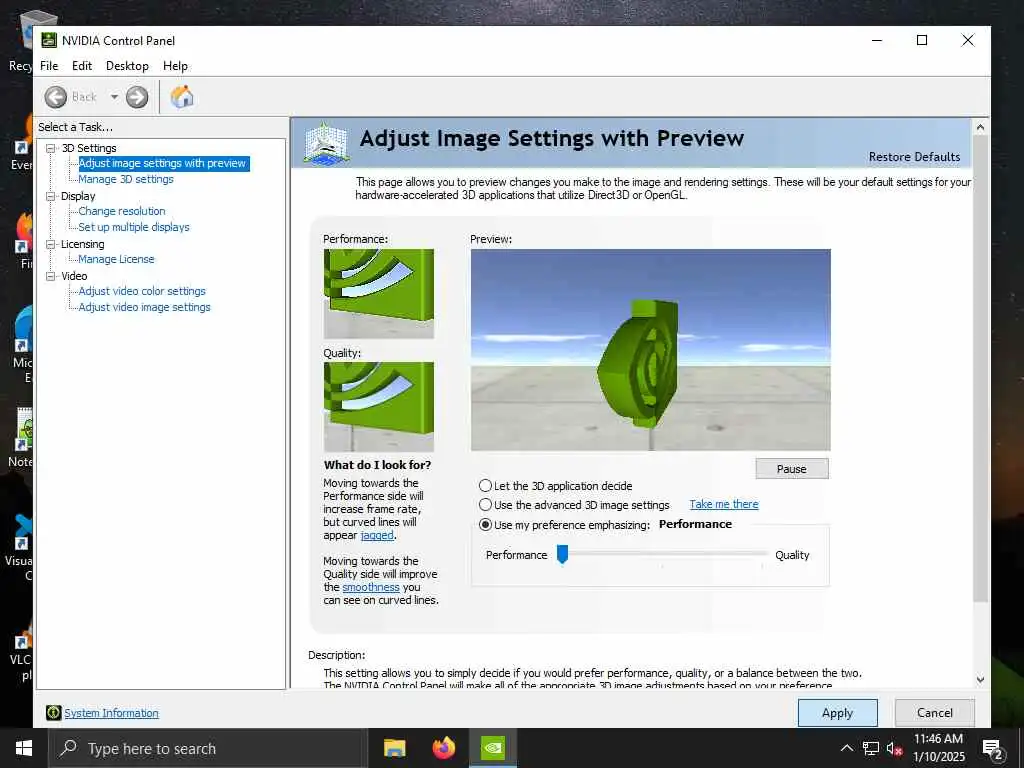Collapse the Video tree node
The width and height of the screenshot is (1024, 768).
pos(50,276)
